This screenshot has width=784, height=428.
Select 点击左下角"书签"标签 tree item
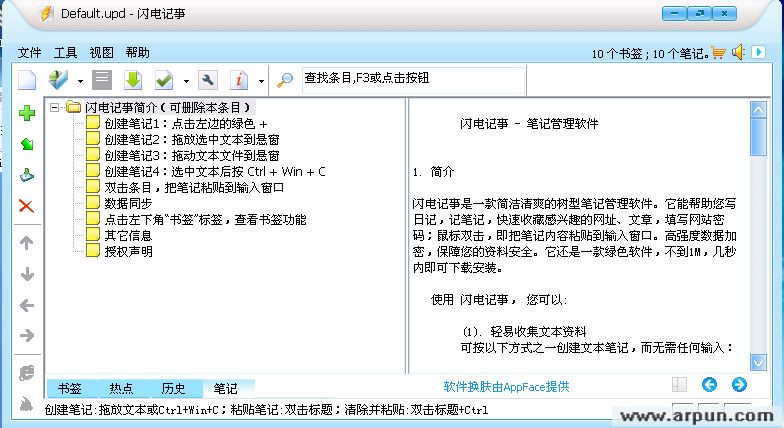(x=205, y=220)
